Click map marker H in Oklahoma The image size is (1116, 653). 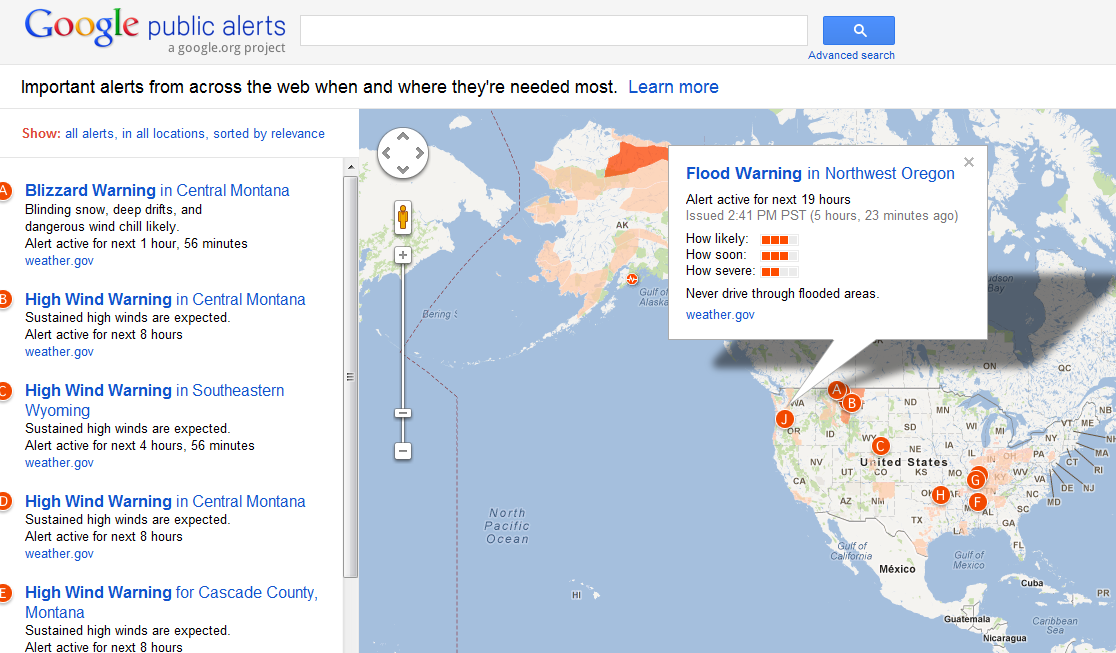(940, 494)
